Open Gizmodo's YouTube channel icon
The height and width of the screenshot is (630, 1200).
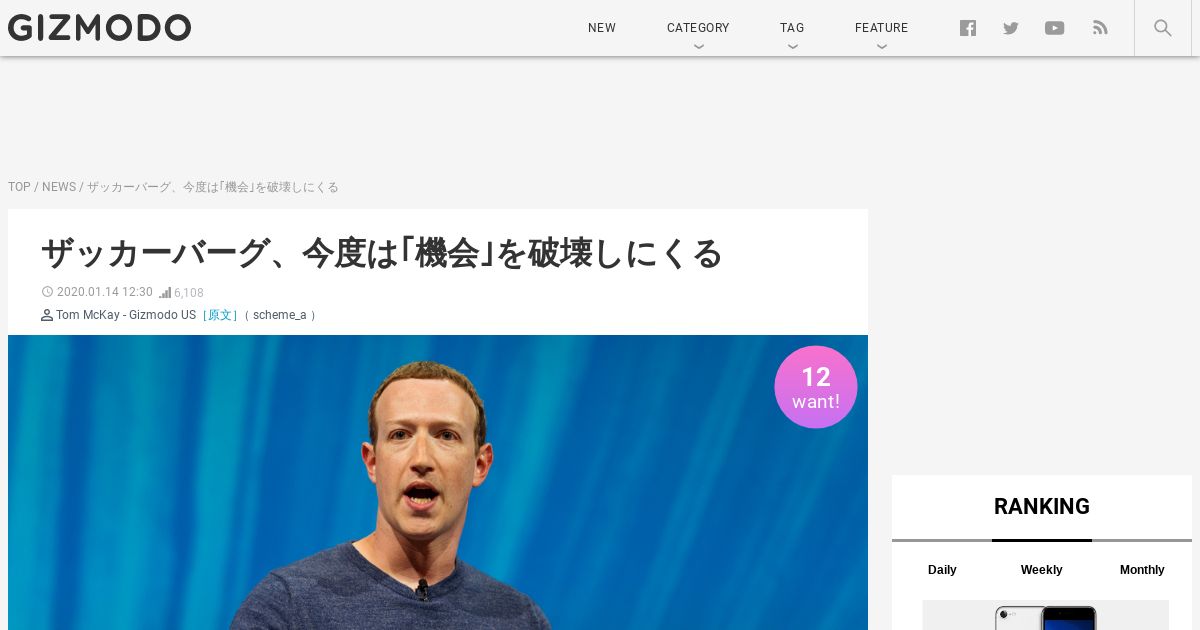pyautogui.click(x=1054, y=28)
